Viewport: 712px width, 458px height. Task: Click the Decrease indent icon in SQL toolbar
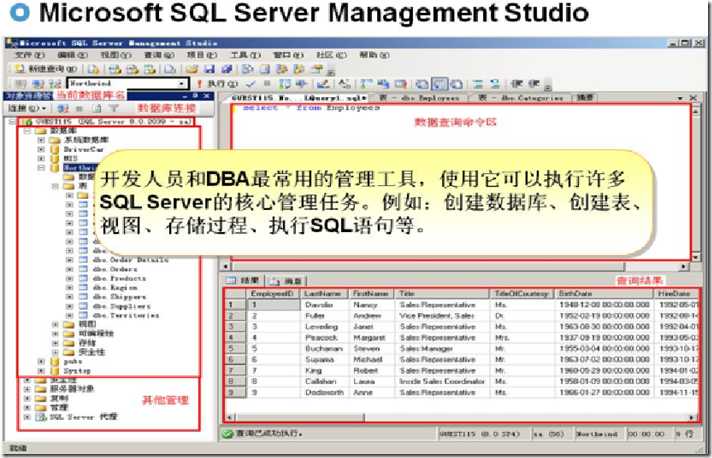[x=517, y=84]
